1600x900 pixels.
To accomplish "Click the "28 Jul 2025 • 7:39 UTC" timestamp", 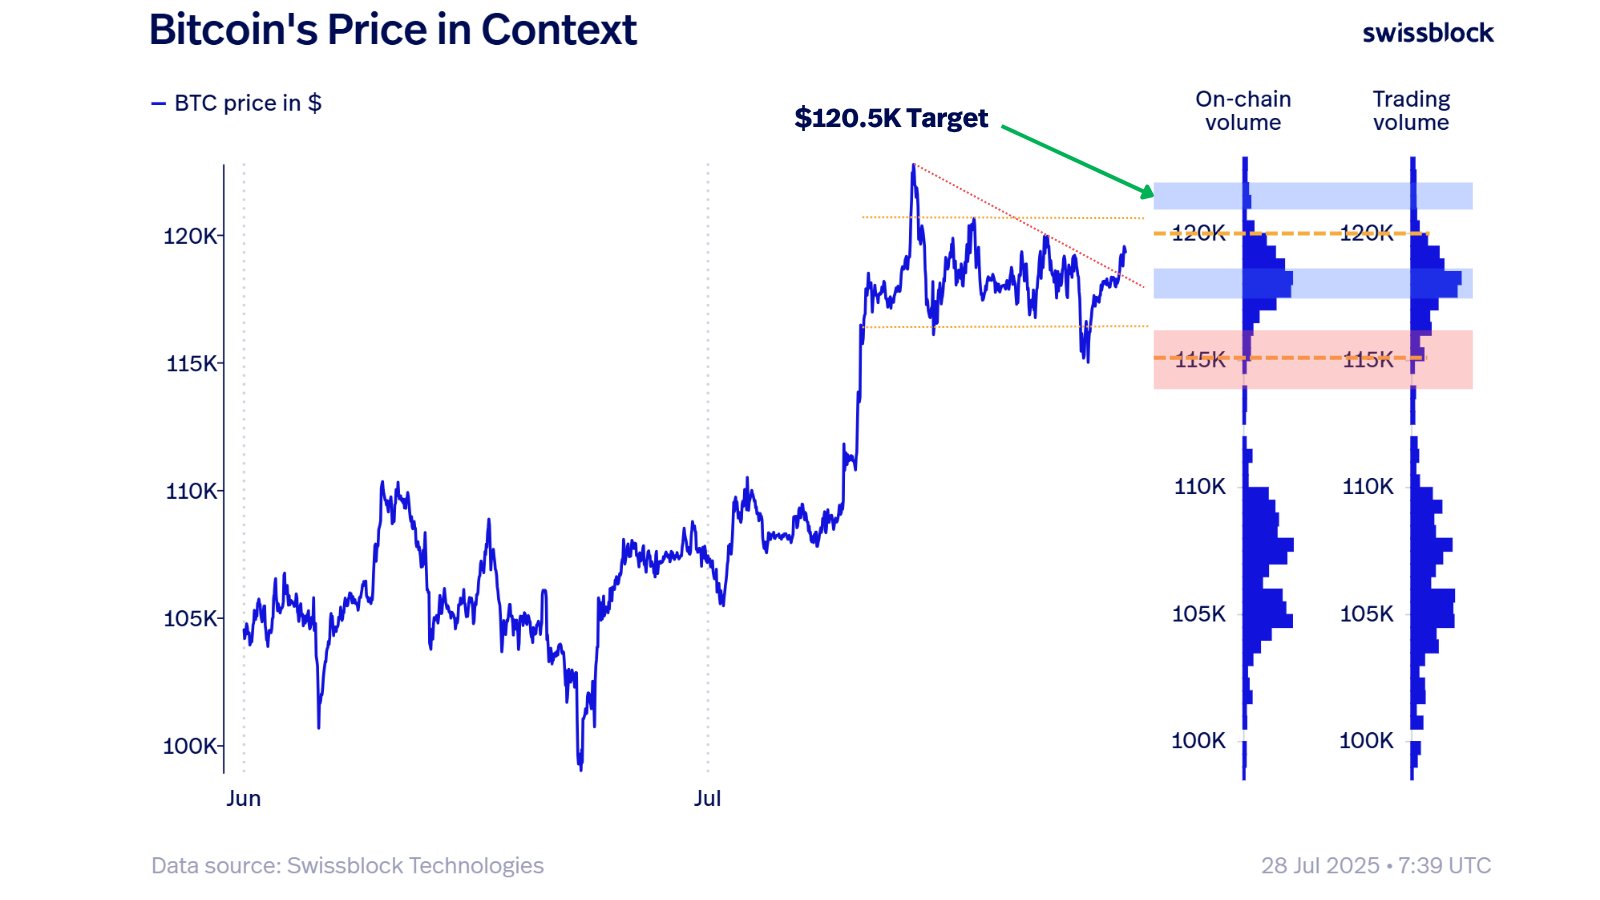I will [1375, 866].
